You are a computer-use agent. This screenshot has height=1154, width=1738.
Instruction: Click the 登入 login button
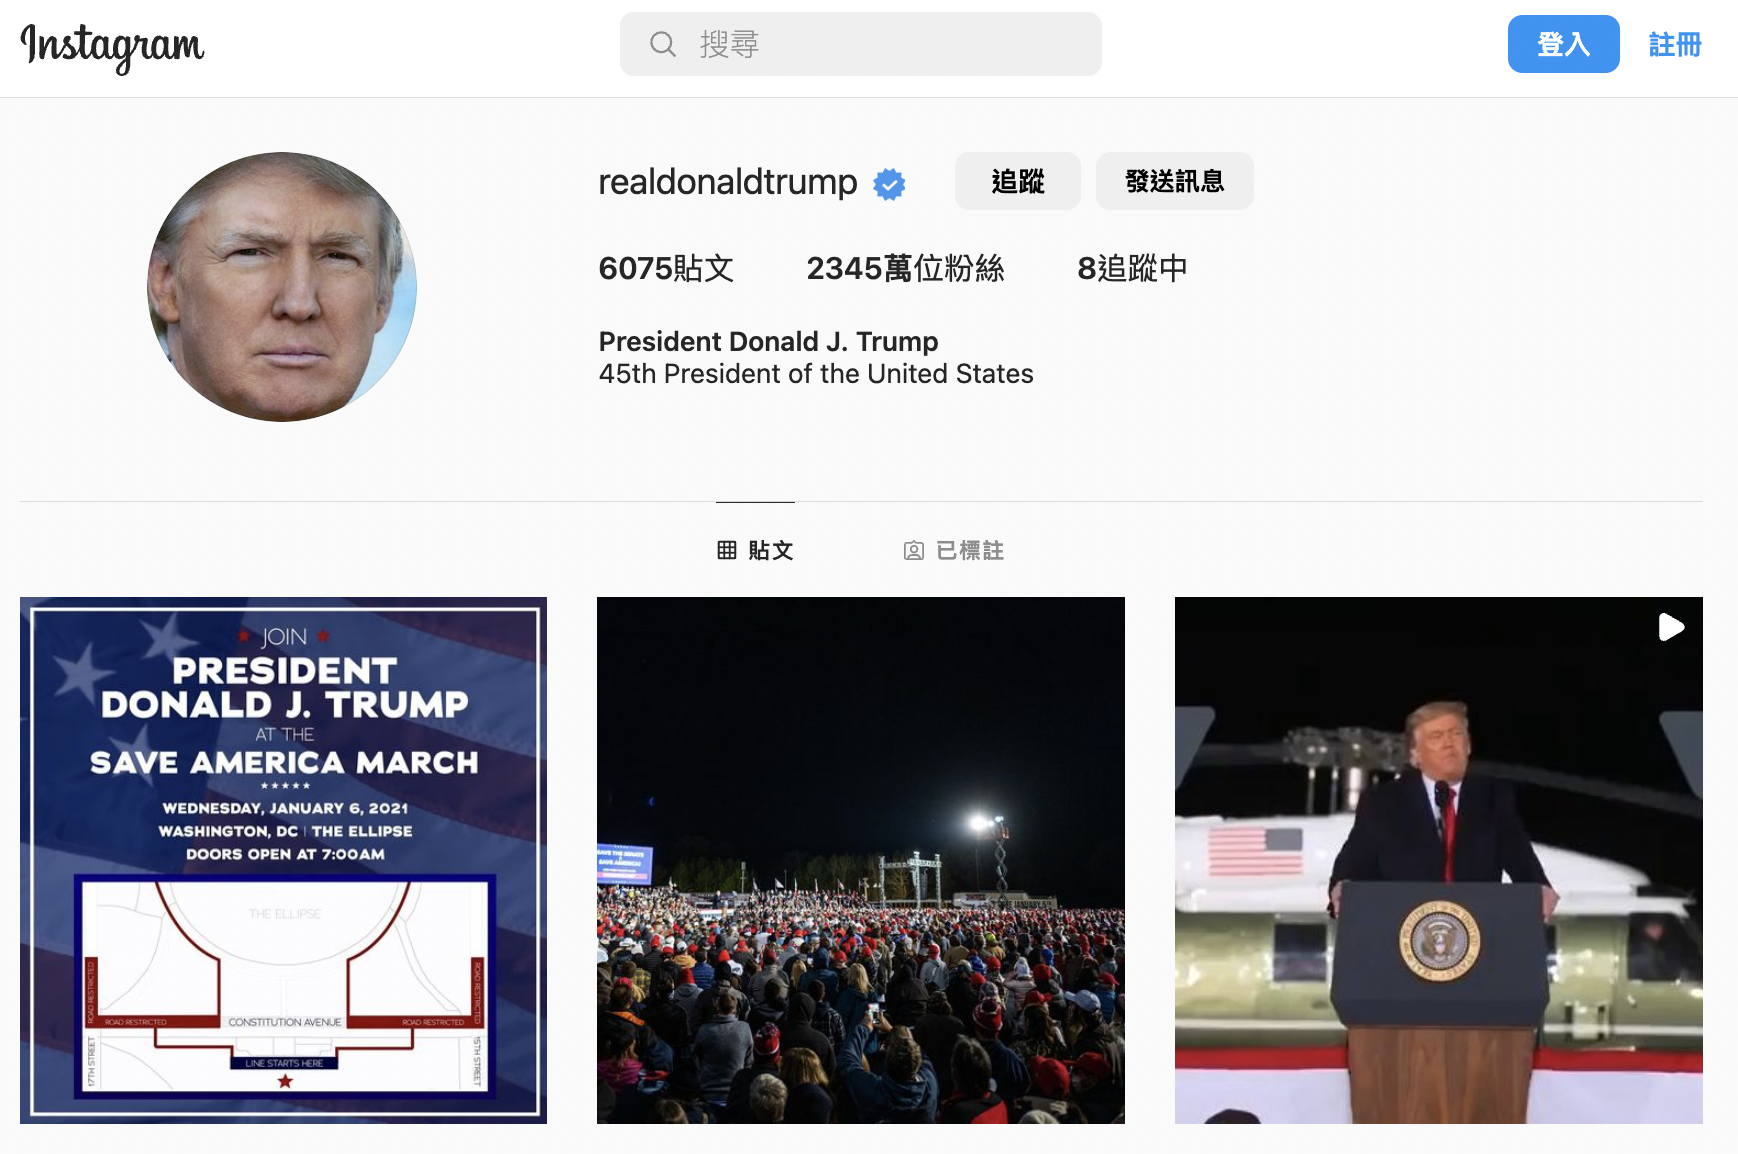1563,44
